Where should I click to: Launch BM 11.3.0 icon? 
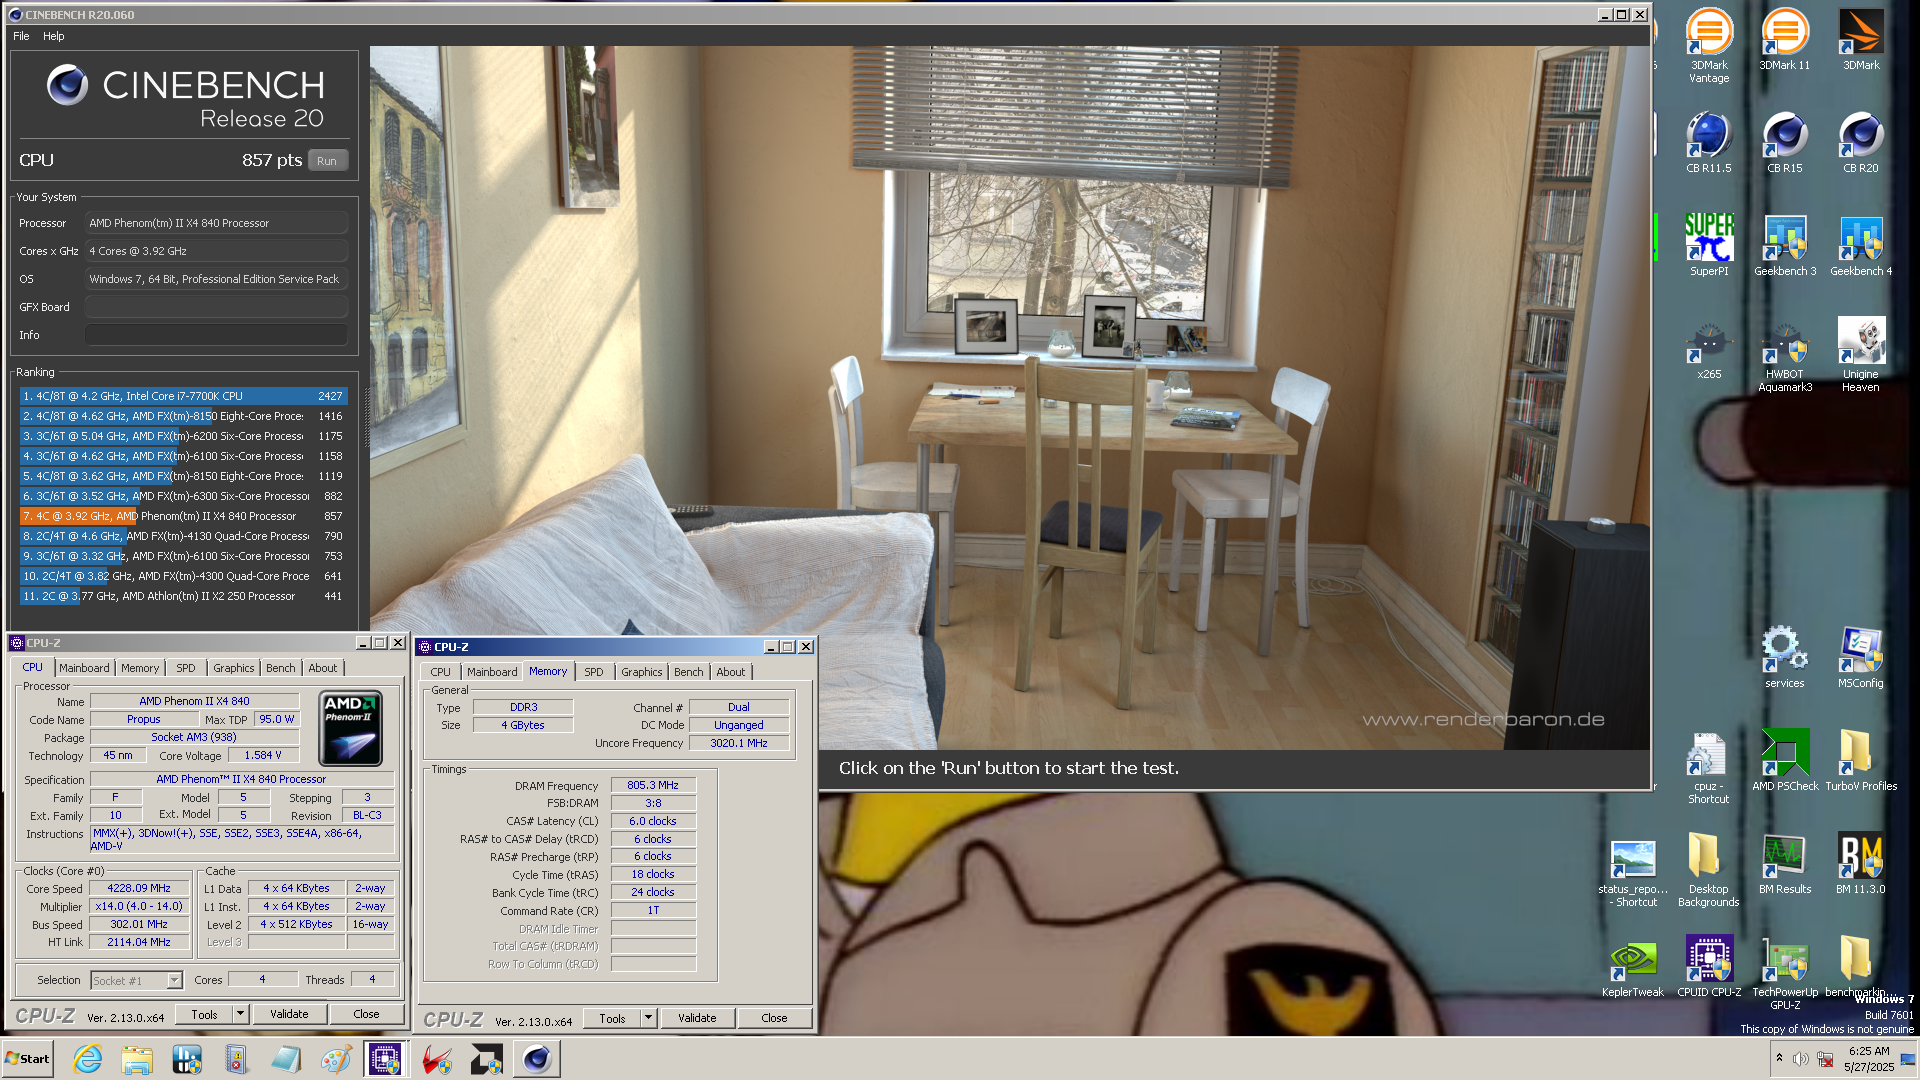point(1861,863)
